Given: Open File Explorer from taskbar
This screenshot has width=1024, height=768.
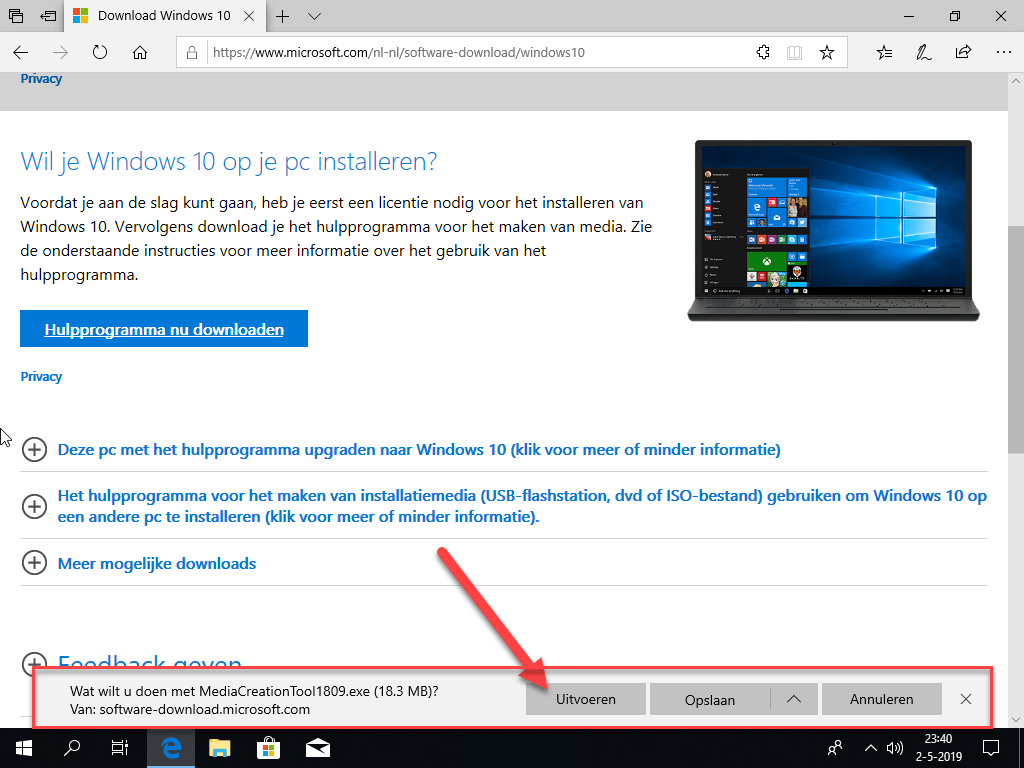Looking at the screenshot, I should tap(219, 748).
